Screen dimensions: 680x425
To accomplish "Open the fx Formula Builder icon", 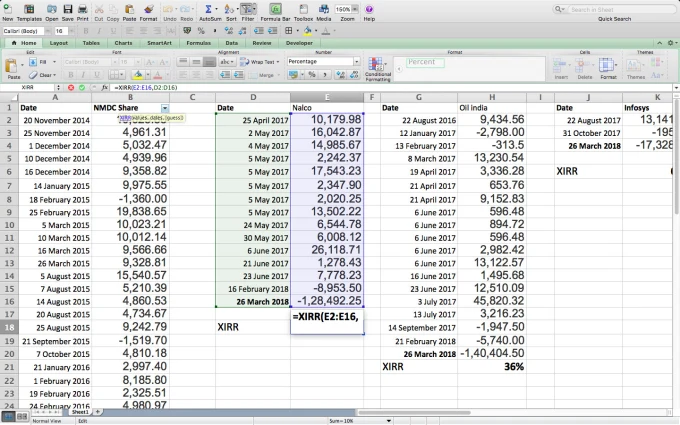I will click(105, 88).
